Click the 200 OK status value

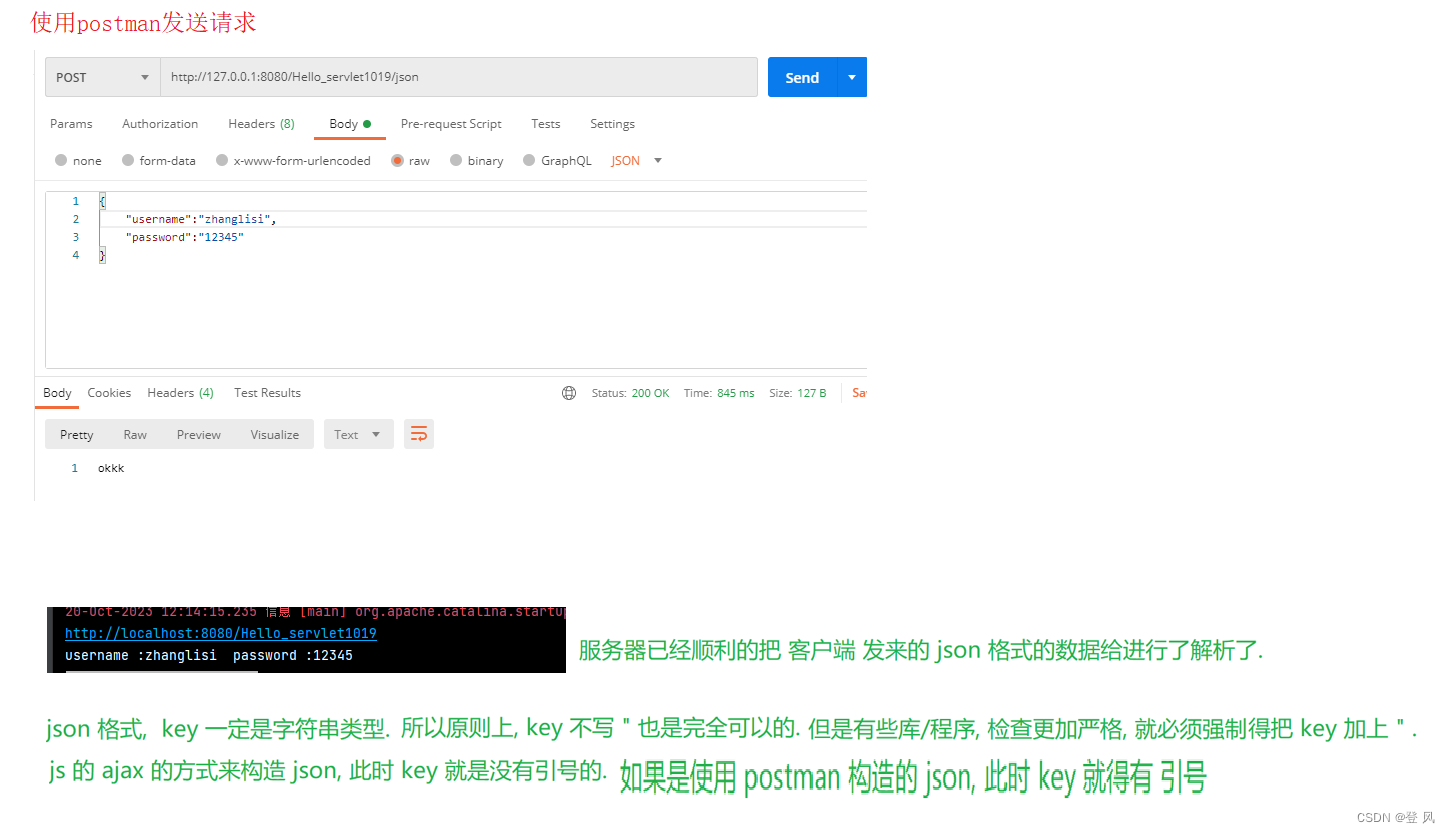click(x=650, y=393)
